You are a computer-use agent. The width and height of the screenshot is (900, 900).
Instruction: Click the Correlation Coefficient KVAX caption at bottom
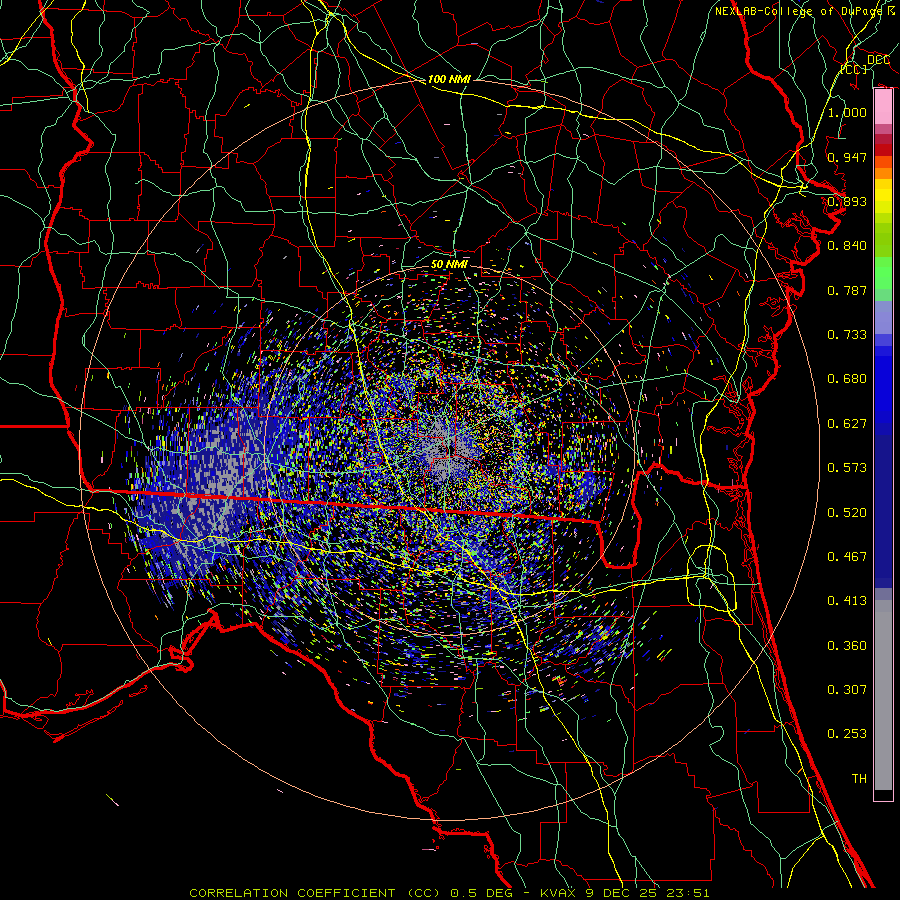point(449,893)
